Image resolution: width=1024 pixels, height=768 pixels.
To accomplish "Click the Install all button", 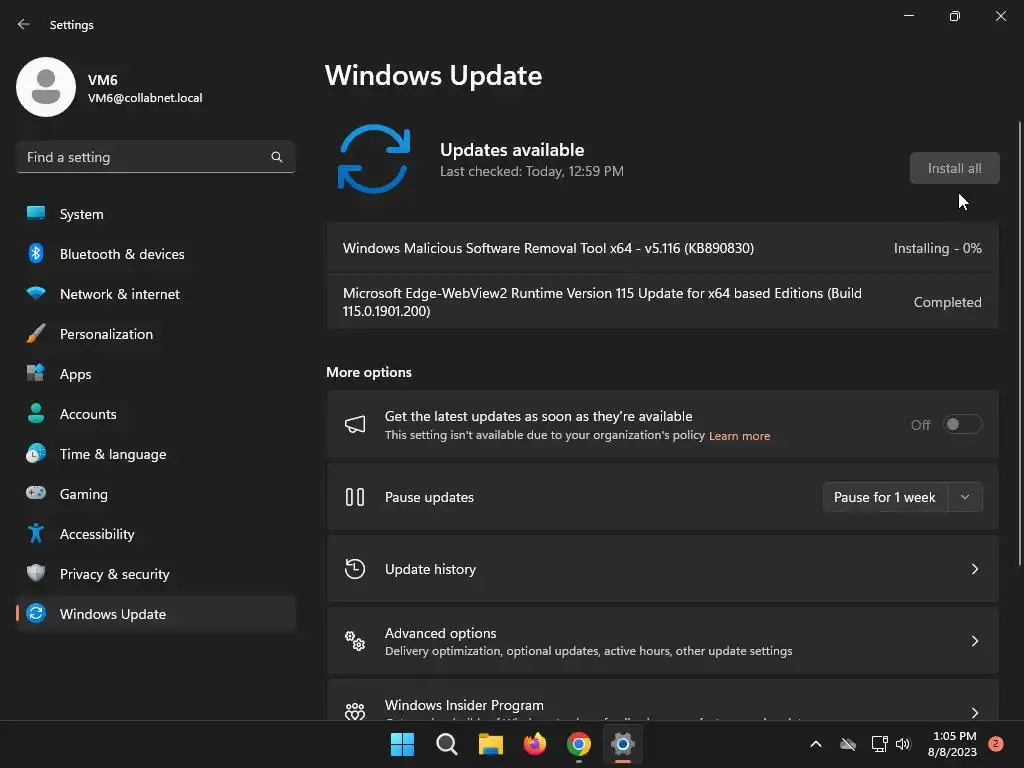I will pyautogui.click(x=954, y=168).
